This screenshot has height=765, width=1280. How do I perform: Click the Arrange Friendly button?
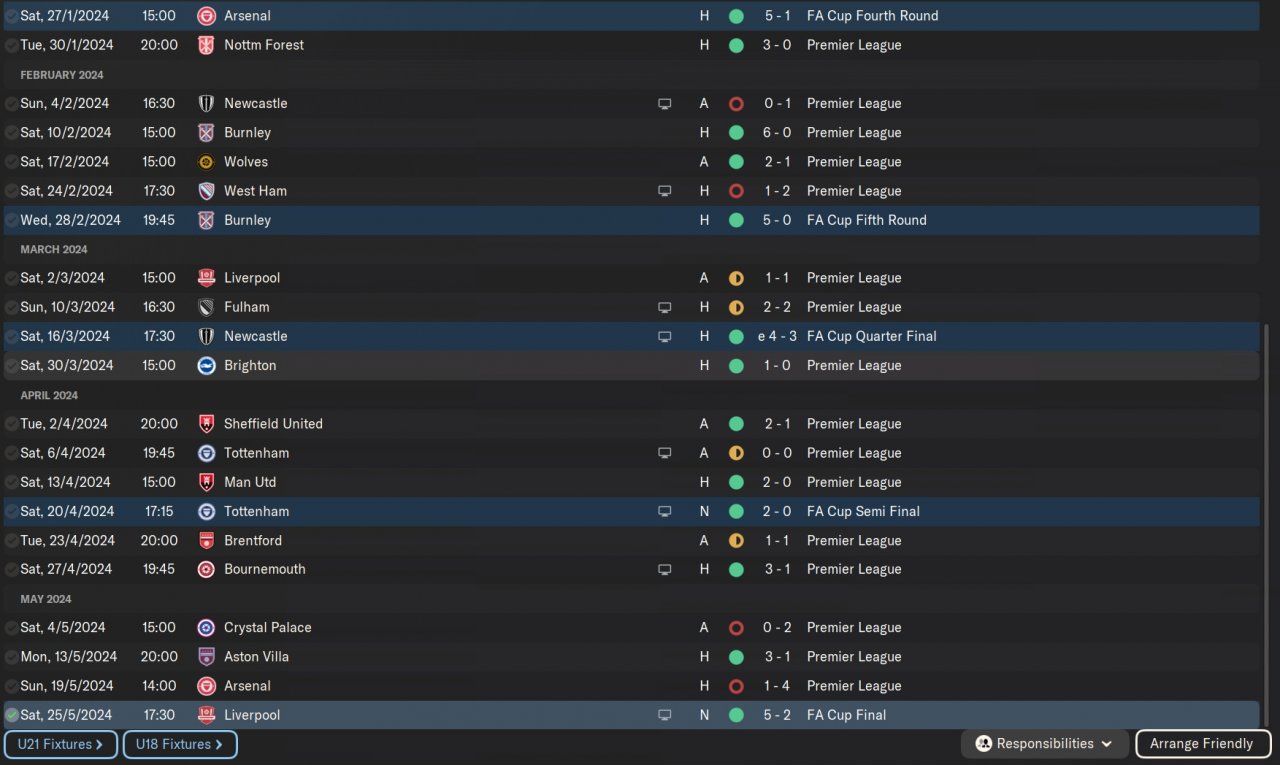(x=1203, y=744)
